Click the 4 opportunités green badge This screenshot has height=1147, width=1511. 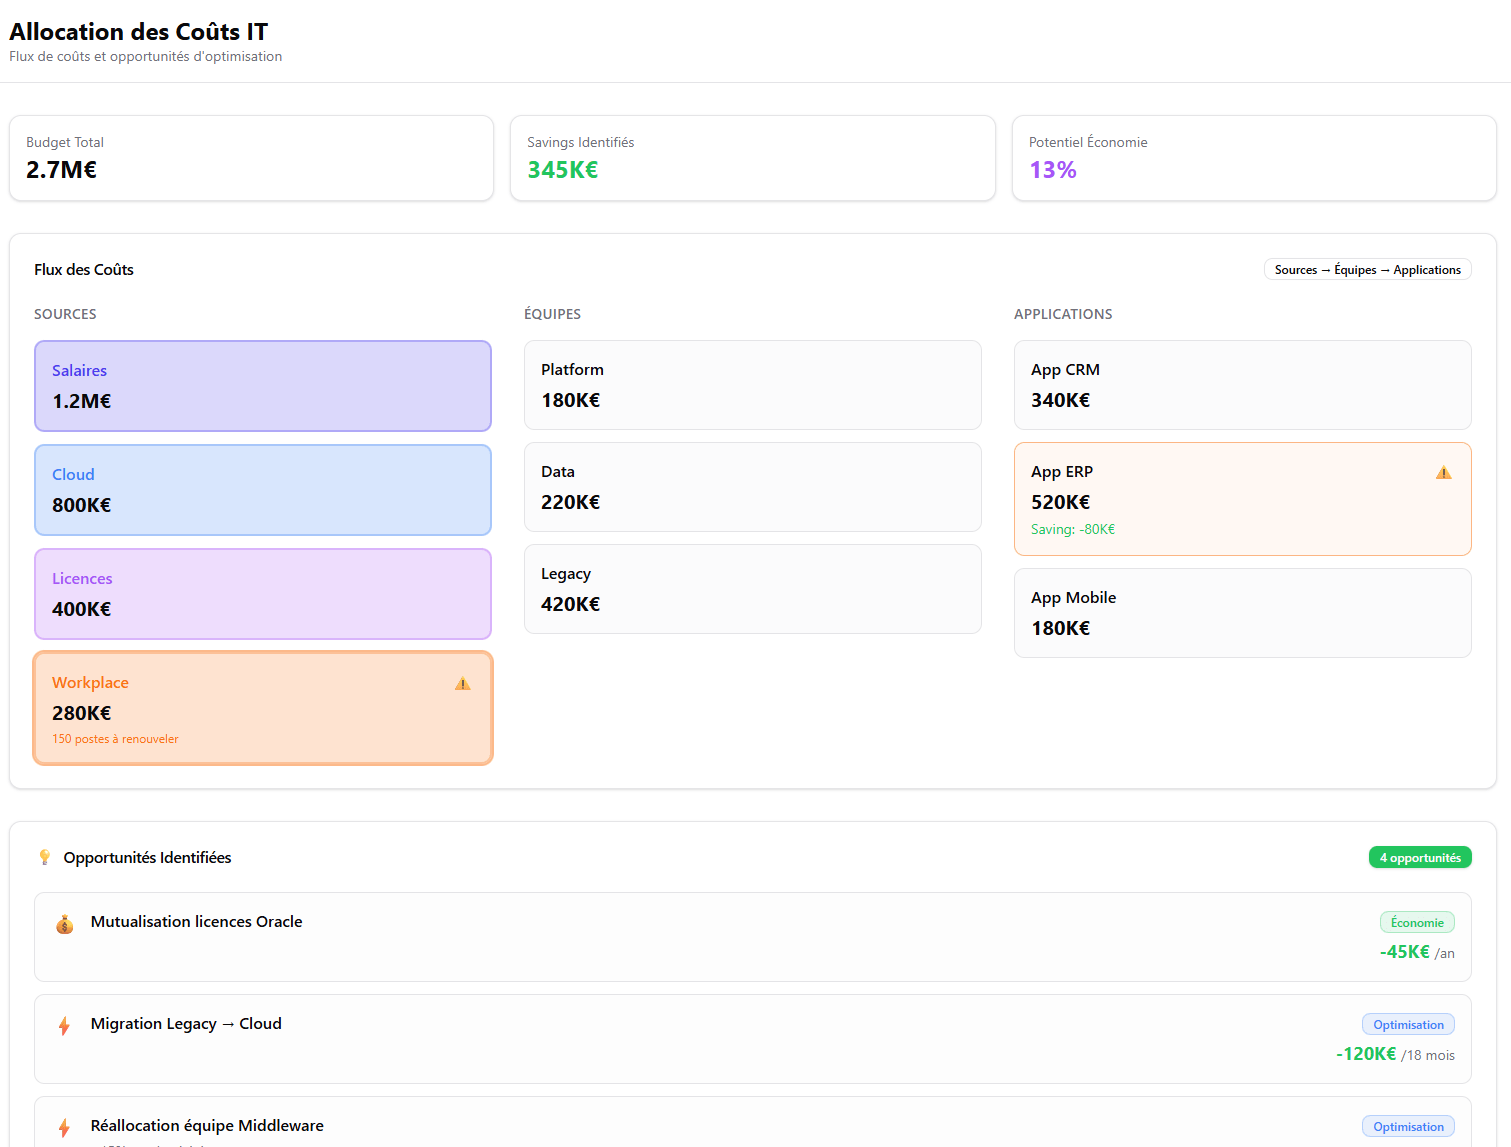(x=1419, y=858)
